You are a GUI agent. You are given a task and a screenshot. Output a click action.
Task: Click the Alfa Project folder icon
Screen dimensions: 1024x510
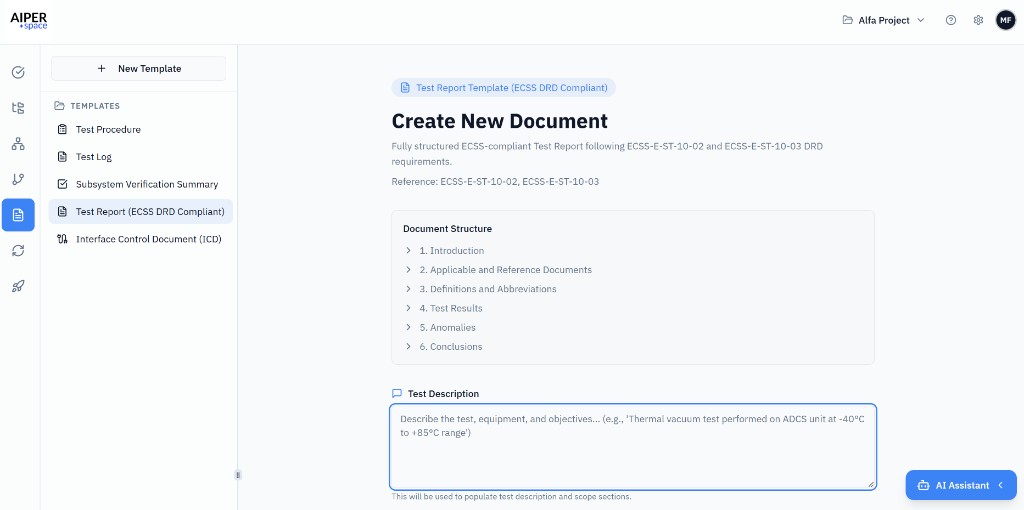[x=848, y=20]
